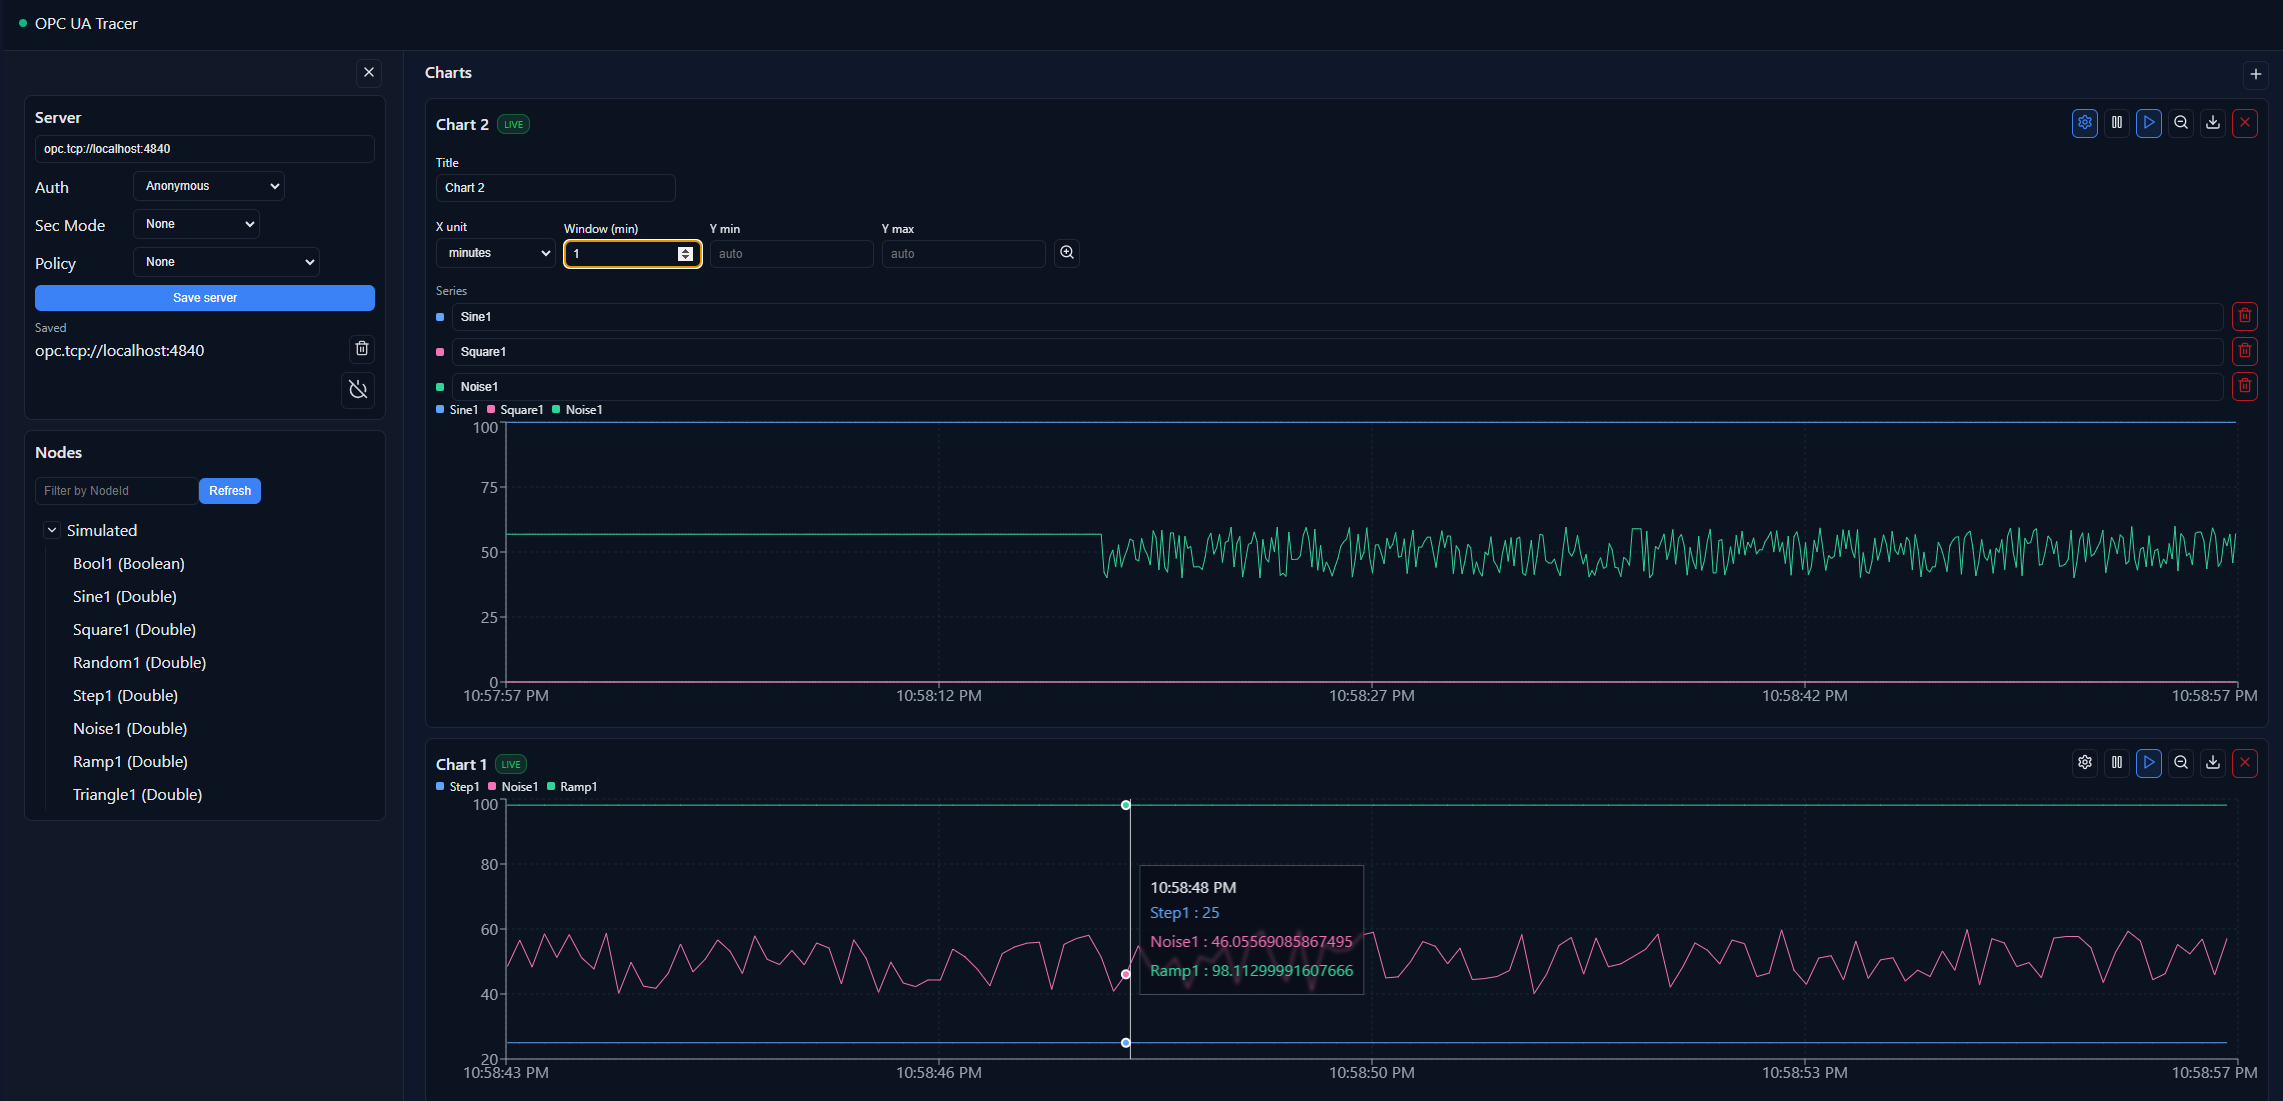Screen dimensions: 2283x1101
Task: Click Chart 2 play button
Action: tap(2148, 123)
